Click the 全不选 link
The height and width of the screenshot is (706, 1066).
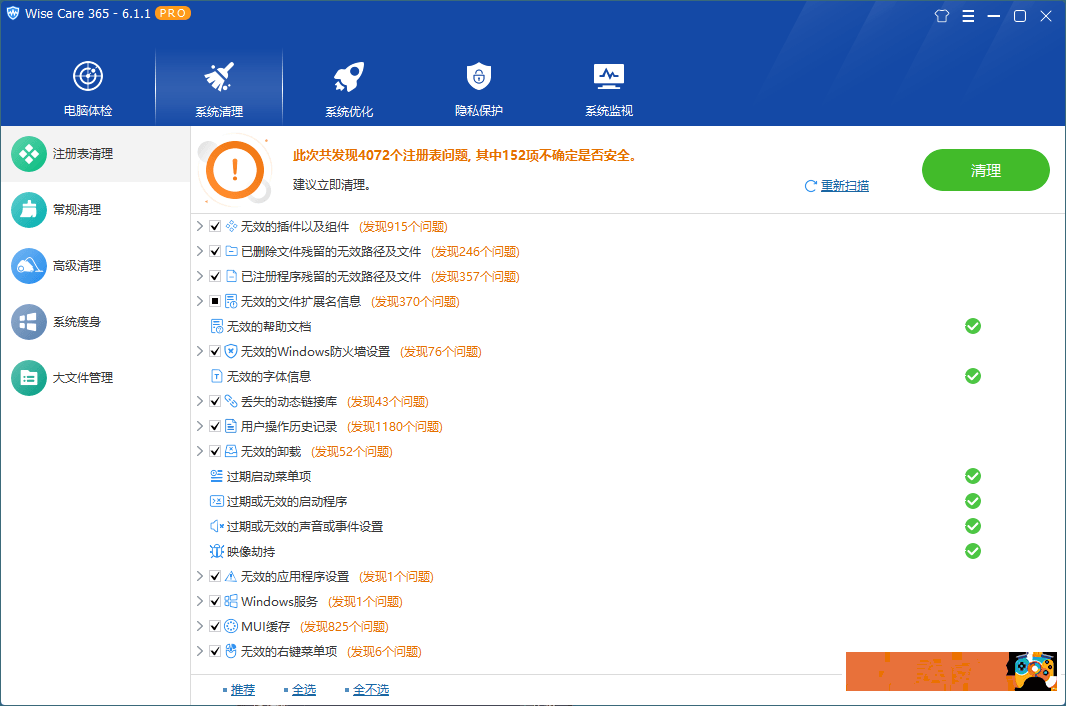pos(371,690)
